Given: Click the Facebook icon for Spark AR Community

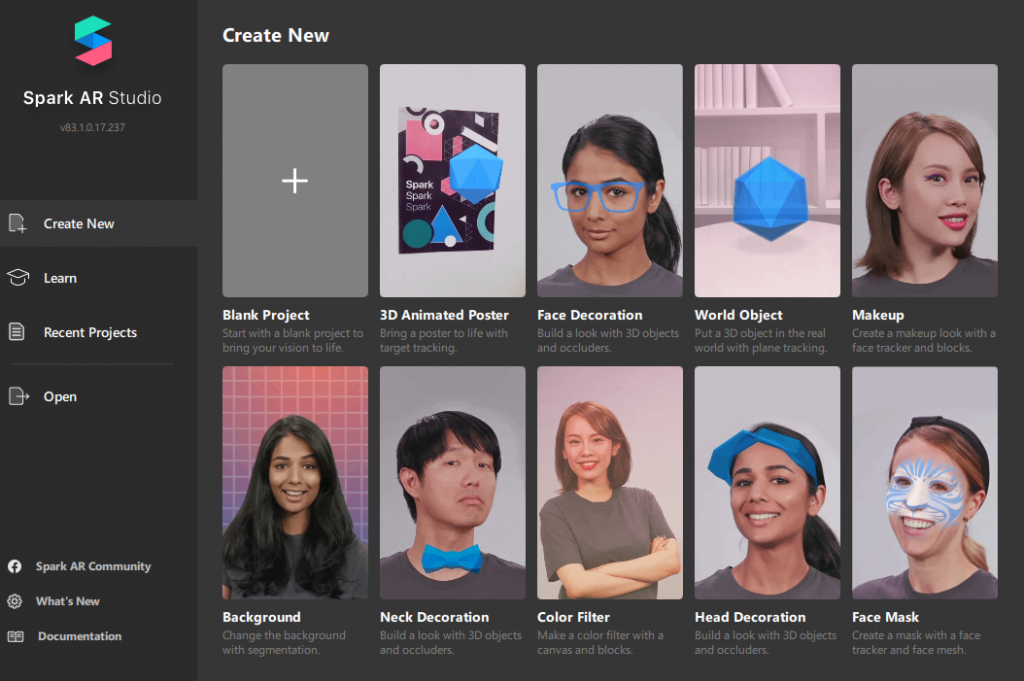Looking at the screenshot, I should tap(15, 566).
